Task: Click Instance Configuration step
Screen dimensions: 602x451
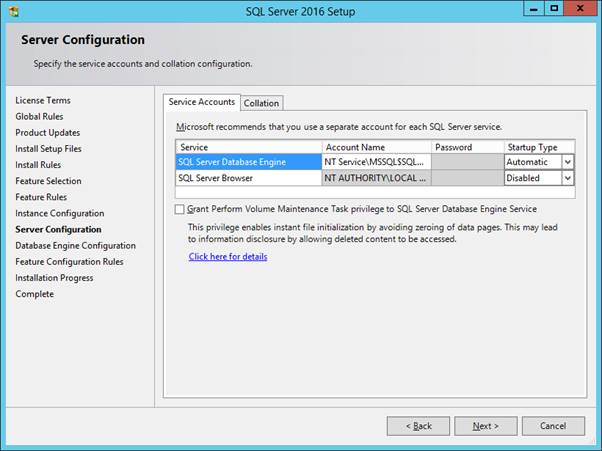Action: (60, 213)
